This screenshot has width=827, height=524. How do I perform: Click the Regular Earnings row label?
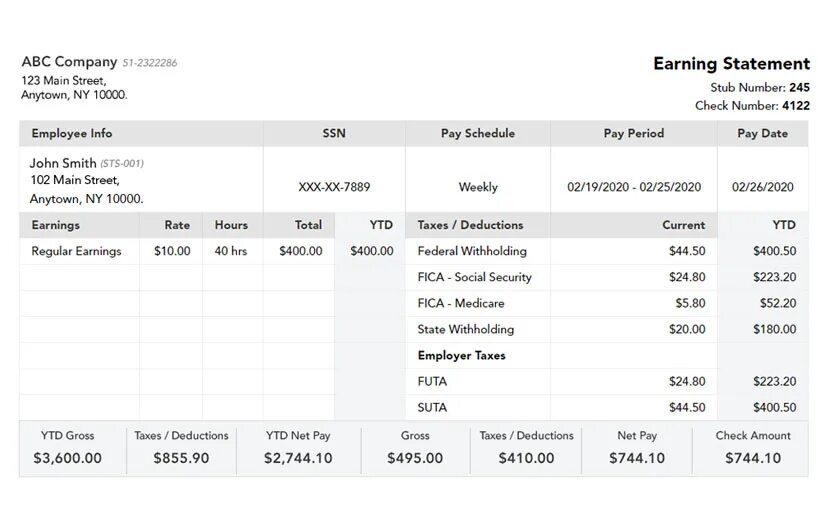click(76, 251)
